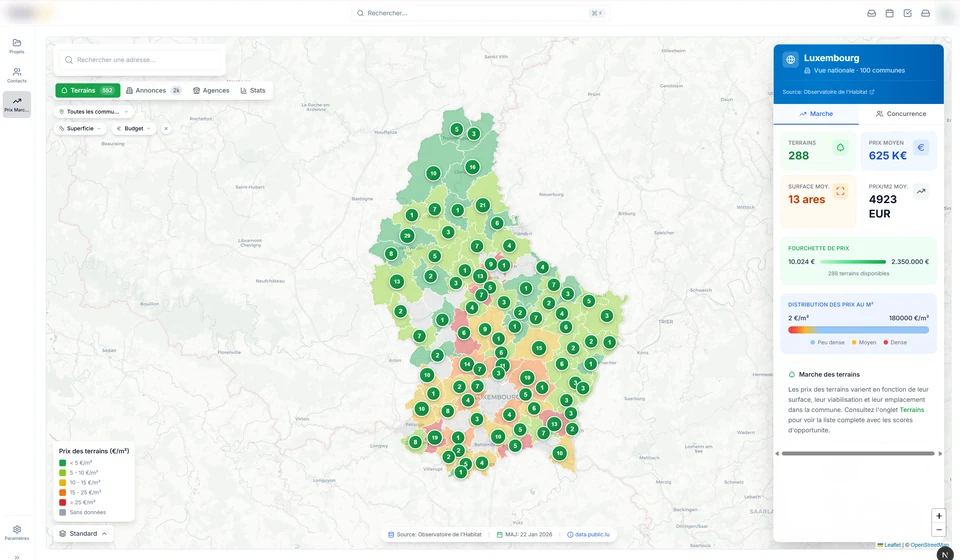Expand the Standard map style selector

tap(83, 534)
